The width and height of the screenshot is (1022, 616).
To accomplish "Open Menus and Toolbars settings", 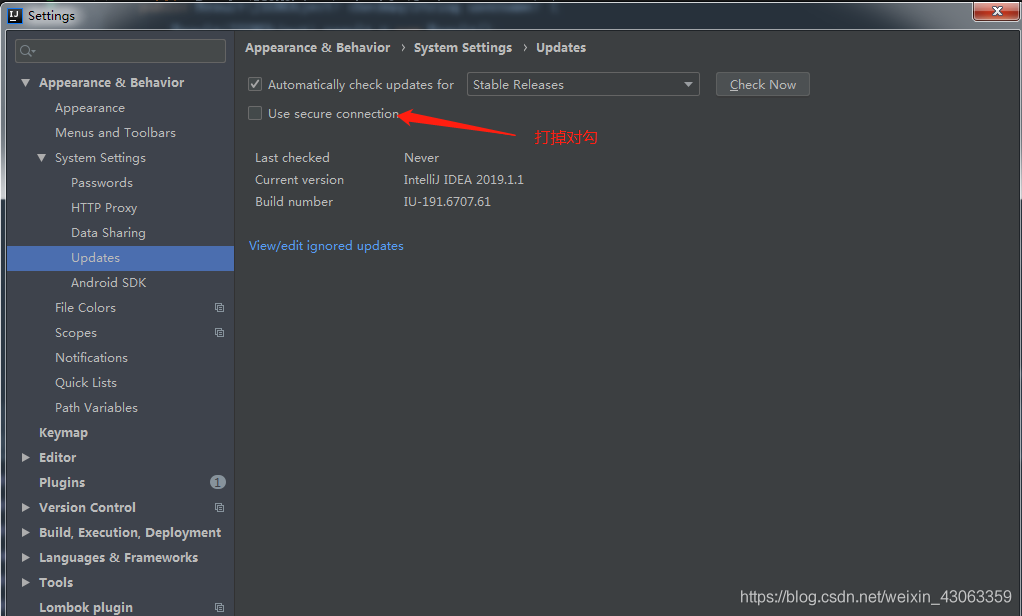I will click(115, 133).
